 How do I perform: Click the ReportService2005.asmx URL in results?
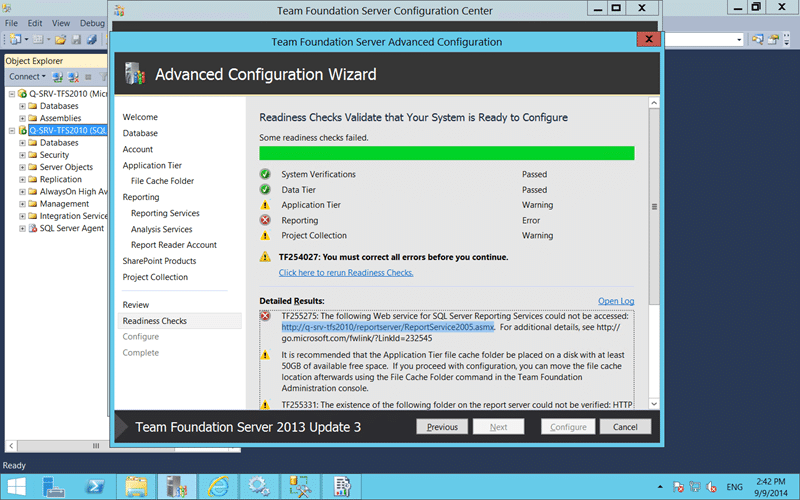point(388,327)
